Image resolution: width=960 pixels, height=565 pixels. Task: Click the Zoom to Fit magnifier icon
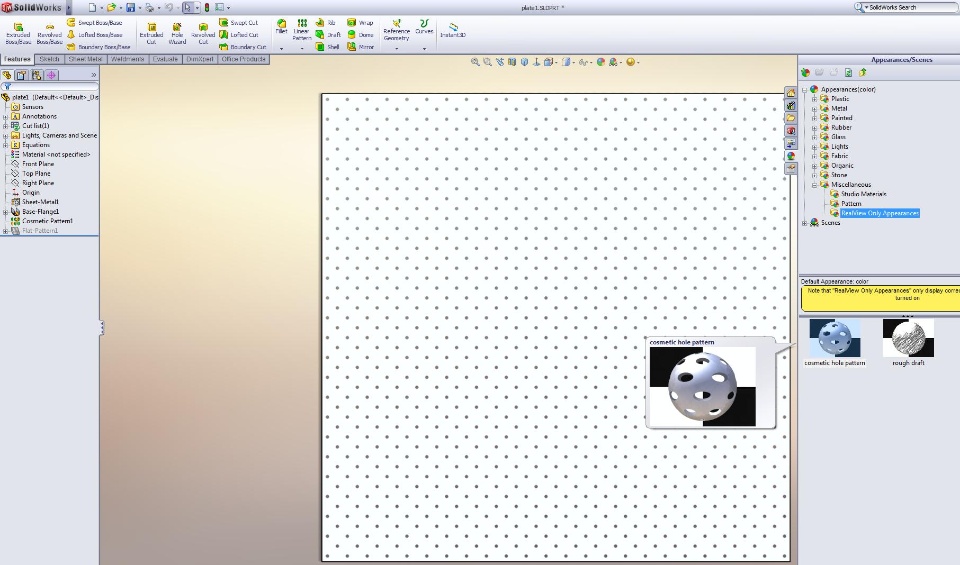click(475, 62)
